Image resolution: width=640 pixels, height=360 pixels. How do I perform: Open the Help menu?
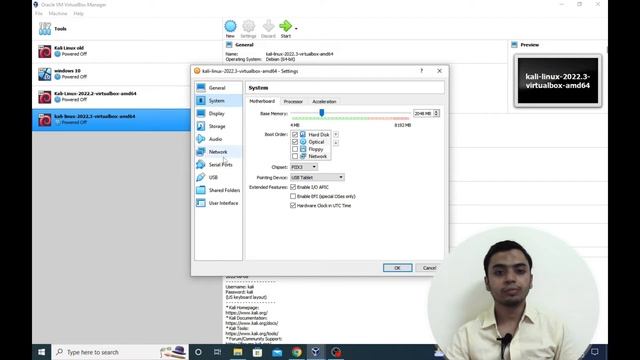coord(78,13)
